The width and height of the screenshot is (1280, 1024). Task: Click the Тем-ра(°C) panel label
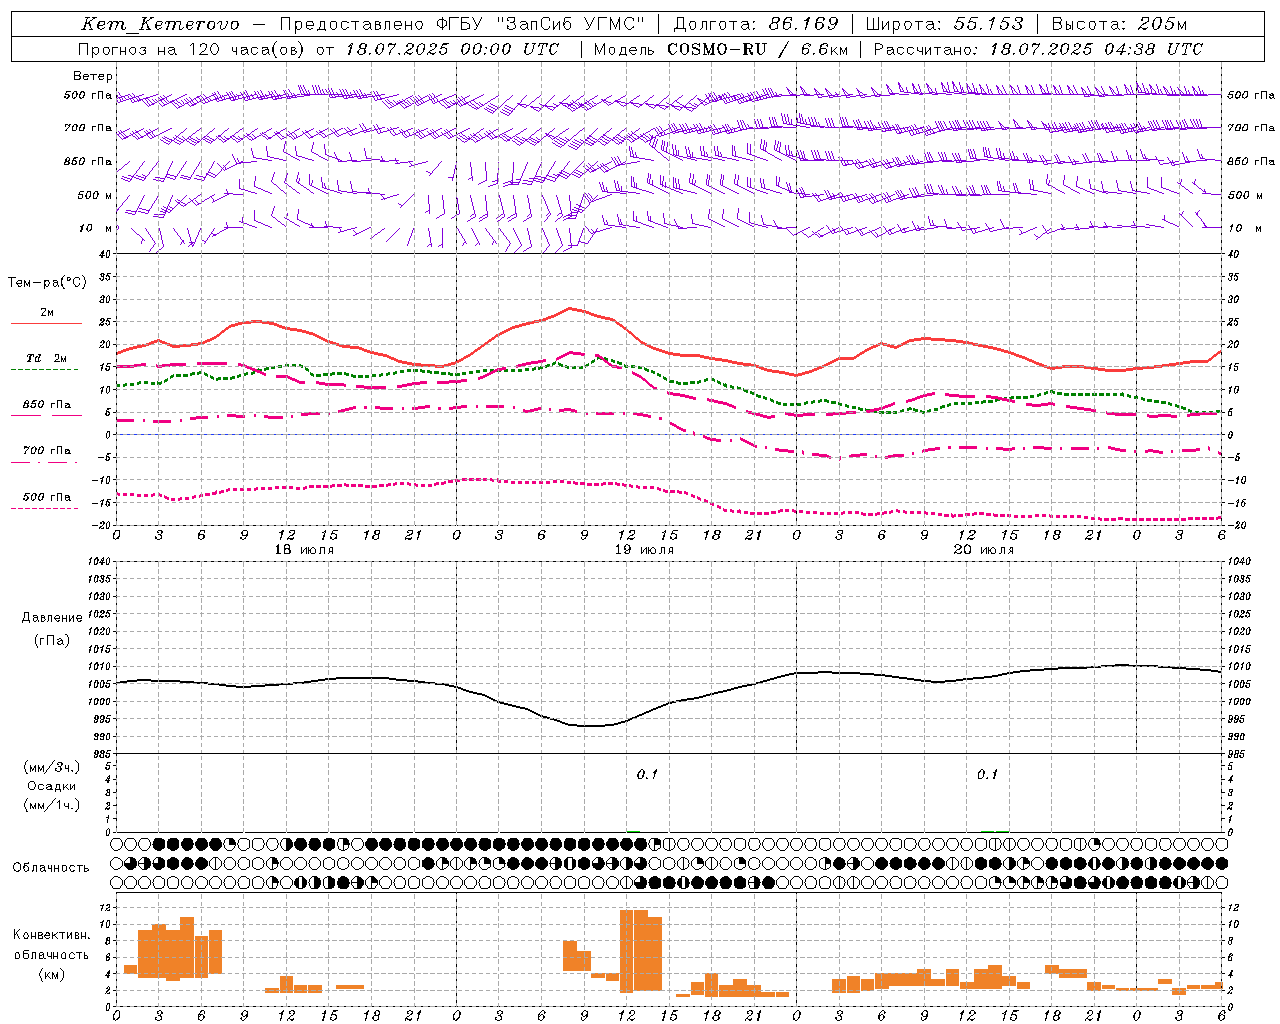click(x=47, y=283)
